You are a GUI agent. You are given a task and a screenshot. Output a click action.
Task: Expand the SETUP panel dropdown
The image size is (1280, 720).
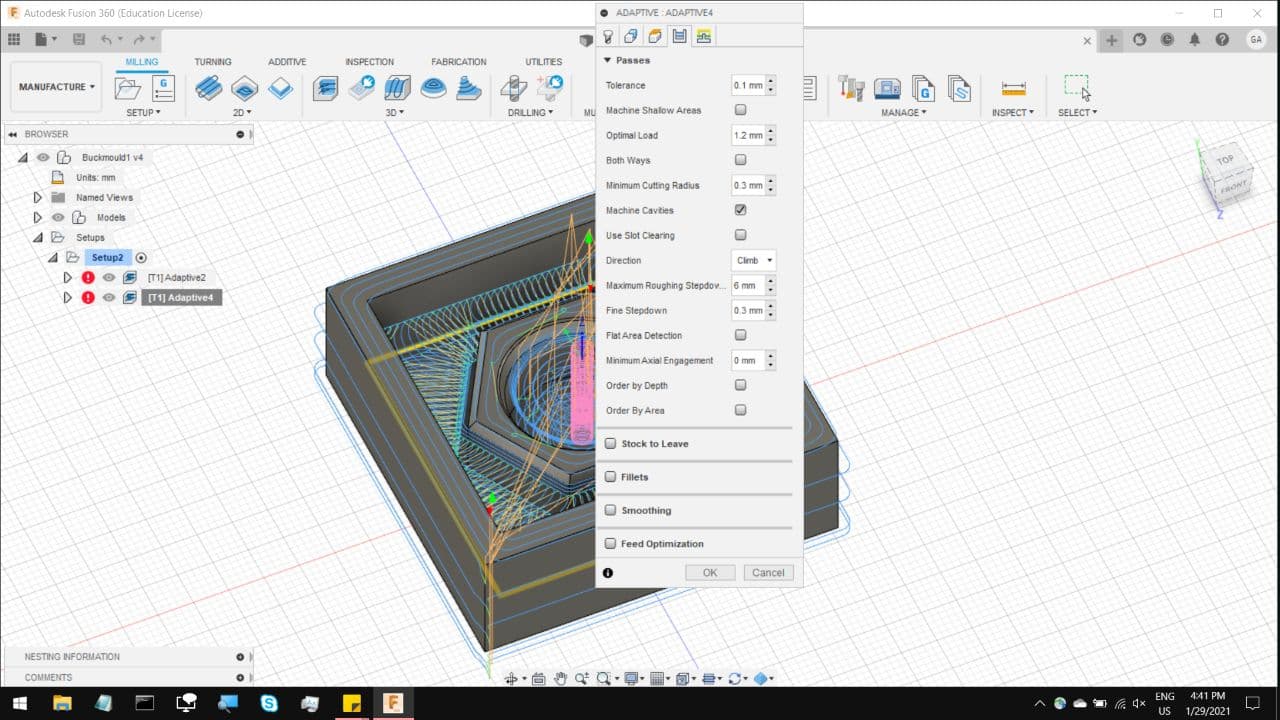point(143,113)
